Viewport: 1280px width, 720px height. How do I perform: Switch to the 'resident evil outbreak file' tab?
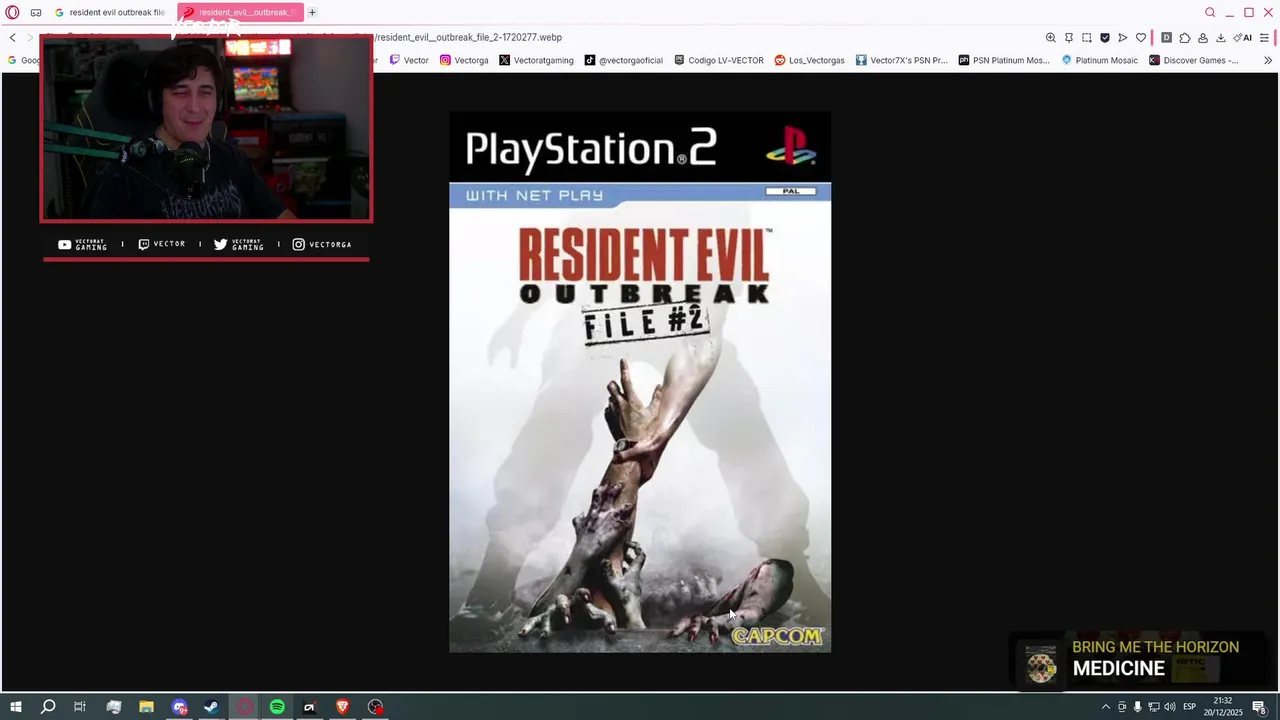tap(110, 12)
